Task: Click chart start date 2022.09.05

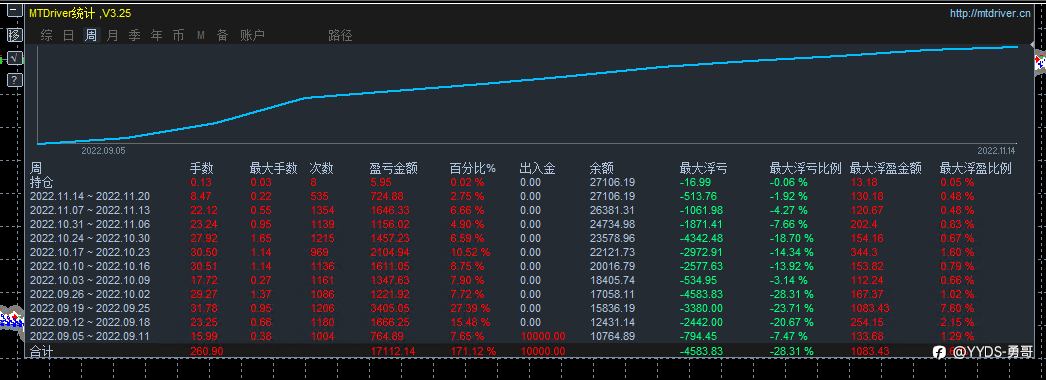Action: click(x=103, y=151)
